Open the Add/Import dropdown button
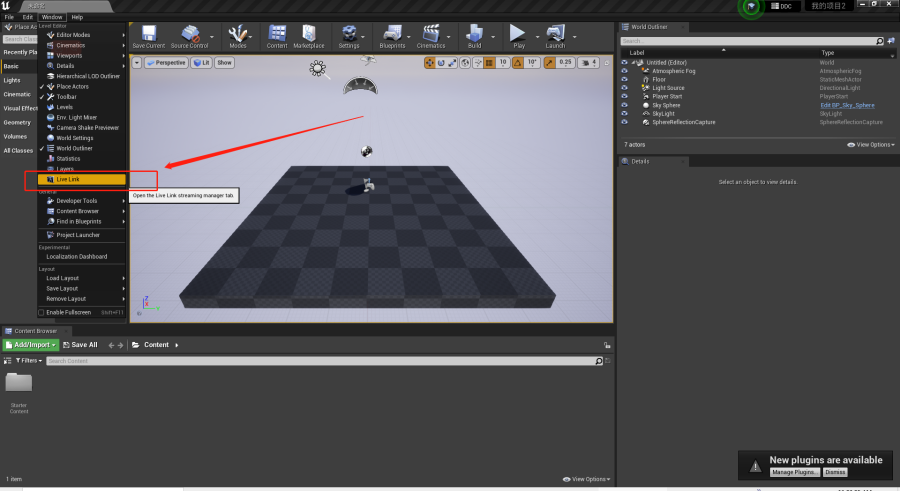 coord(30,345)
